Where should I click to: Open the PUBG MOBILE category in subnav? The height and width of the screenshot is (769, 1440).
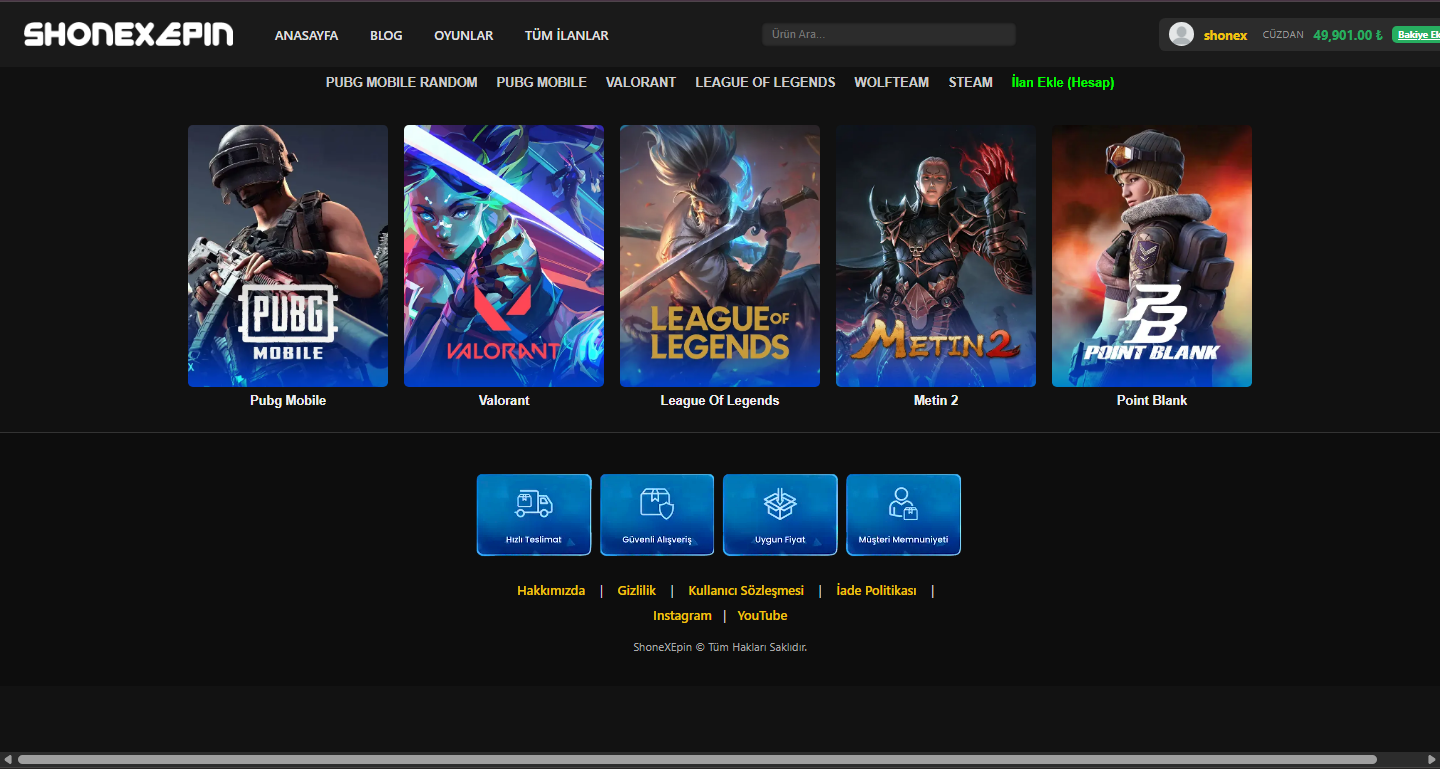click(x=541, y=82)
